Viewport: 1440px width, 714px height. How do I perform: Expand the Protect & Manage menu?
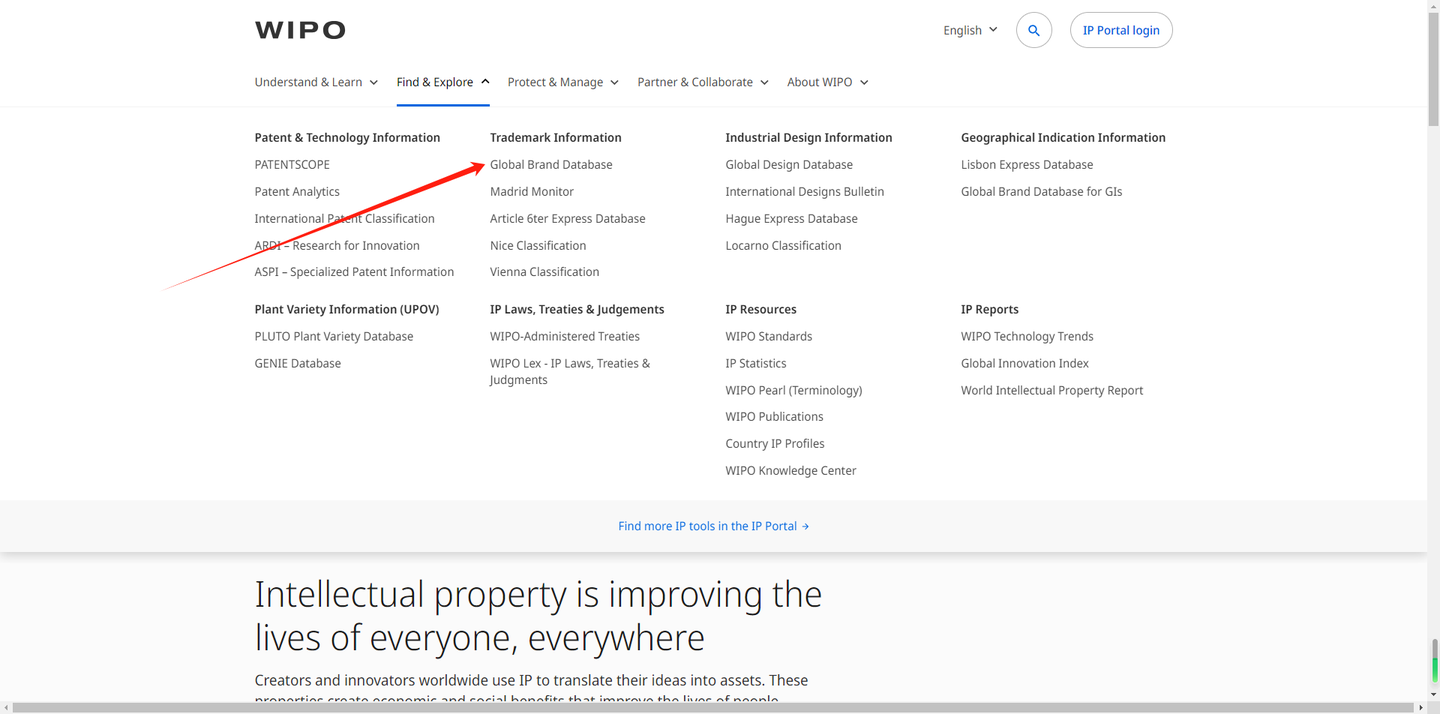pos(563,82)
